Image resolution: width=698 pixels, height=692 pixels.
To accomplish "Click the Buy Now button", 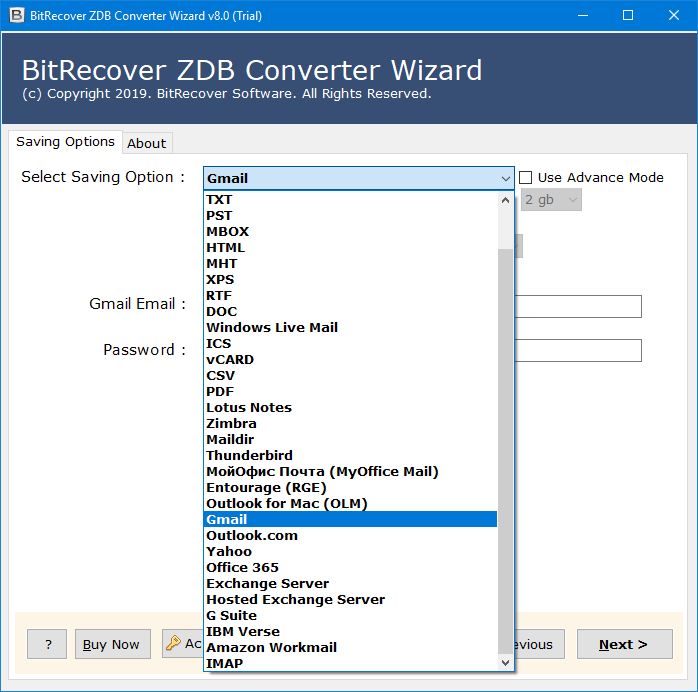I will click(x=113, y=644).
